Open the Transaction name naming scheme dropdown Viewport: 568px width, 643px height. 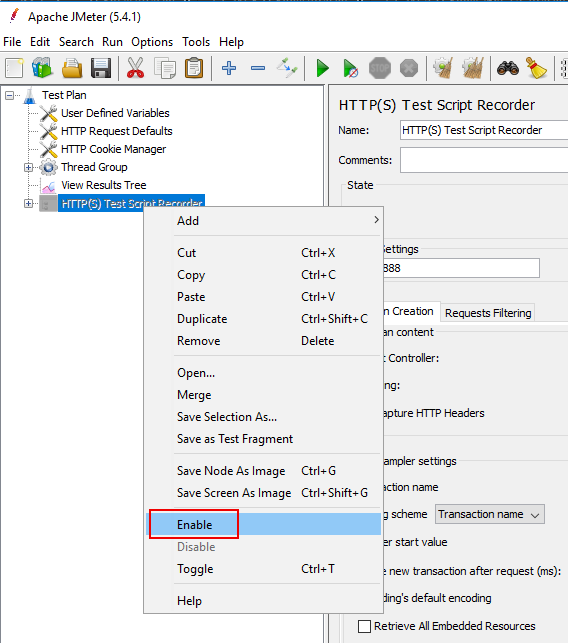click(490, 514)
